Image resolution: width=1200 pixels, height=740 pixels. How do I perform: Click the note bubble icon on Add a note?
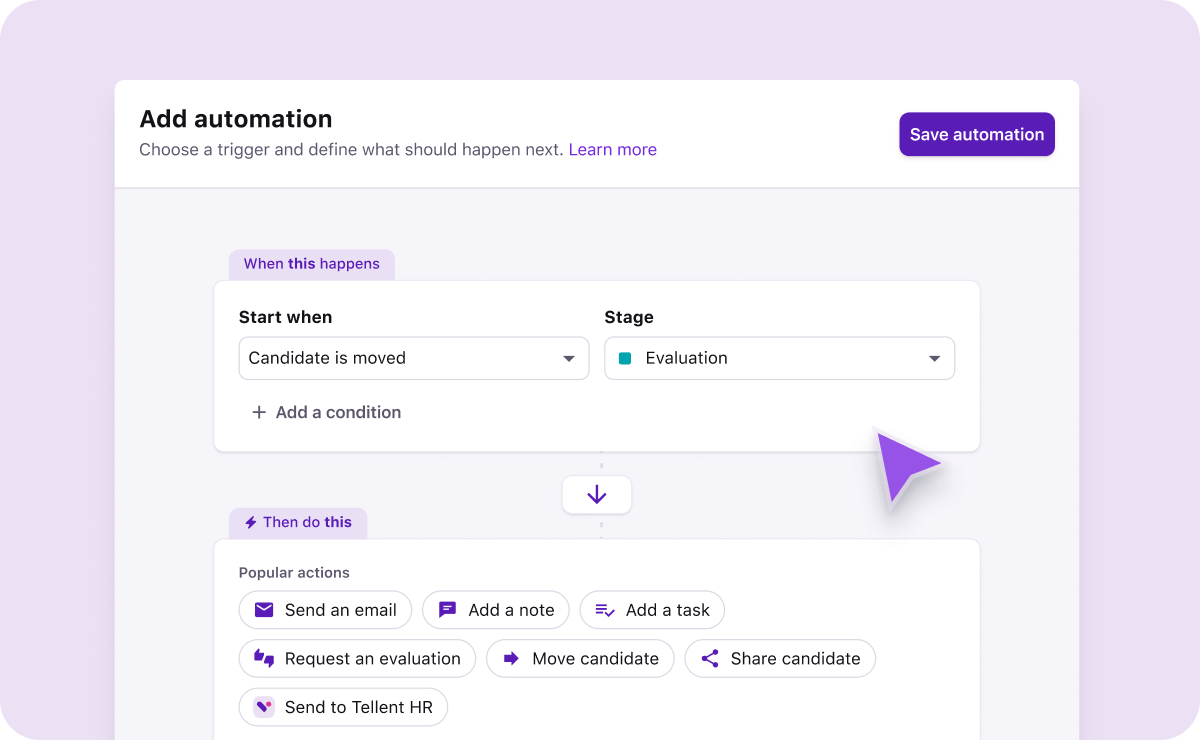coord(448,610)
